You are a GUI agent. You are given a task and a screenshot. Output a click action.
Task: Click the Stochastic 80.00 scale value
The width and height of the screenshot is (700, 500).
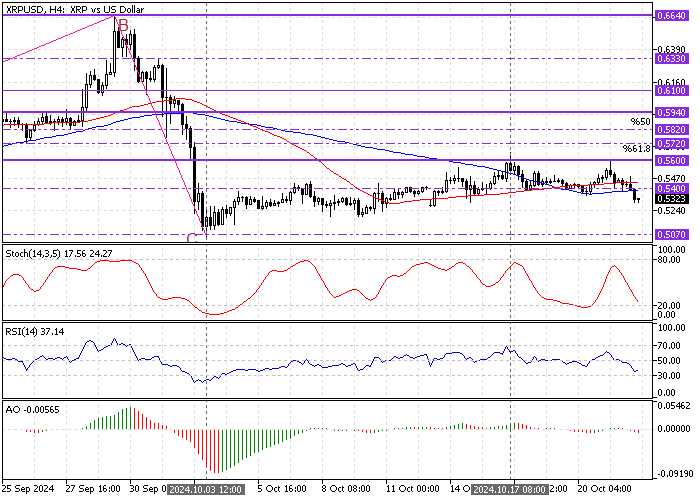(671, 259)
